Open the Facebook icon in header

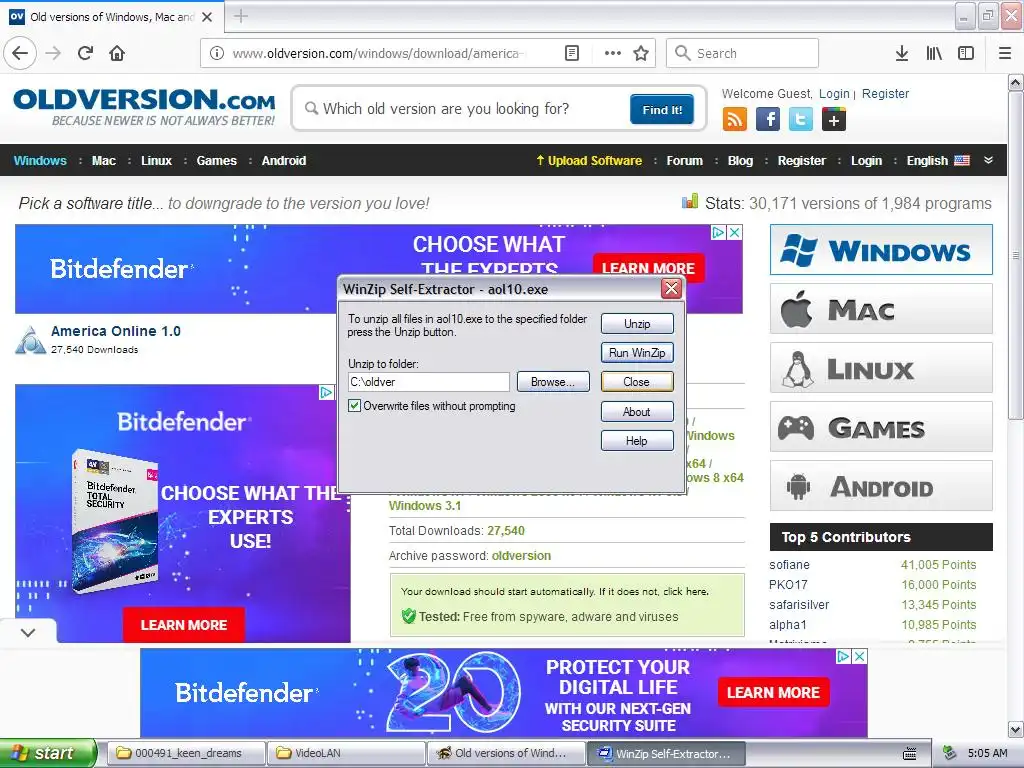tap(768, 120)
